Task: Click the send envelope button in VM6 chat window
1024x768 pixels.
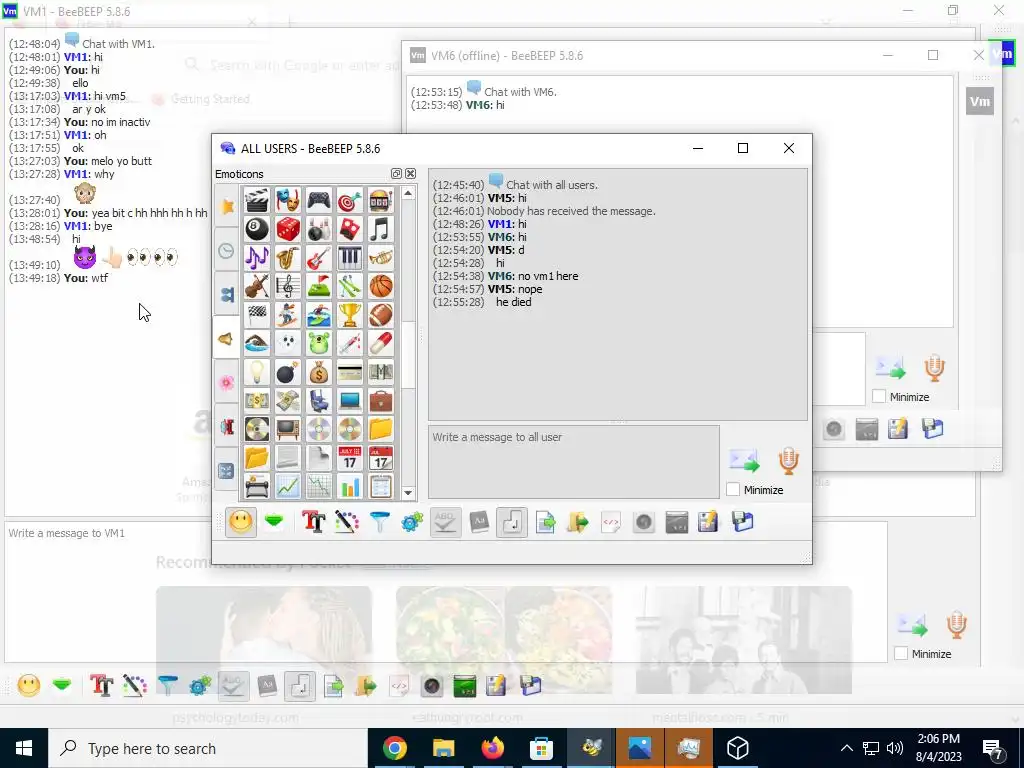Action: point(891,368)
